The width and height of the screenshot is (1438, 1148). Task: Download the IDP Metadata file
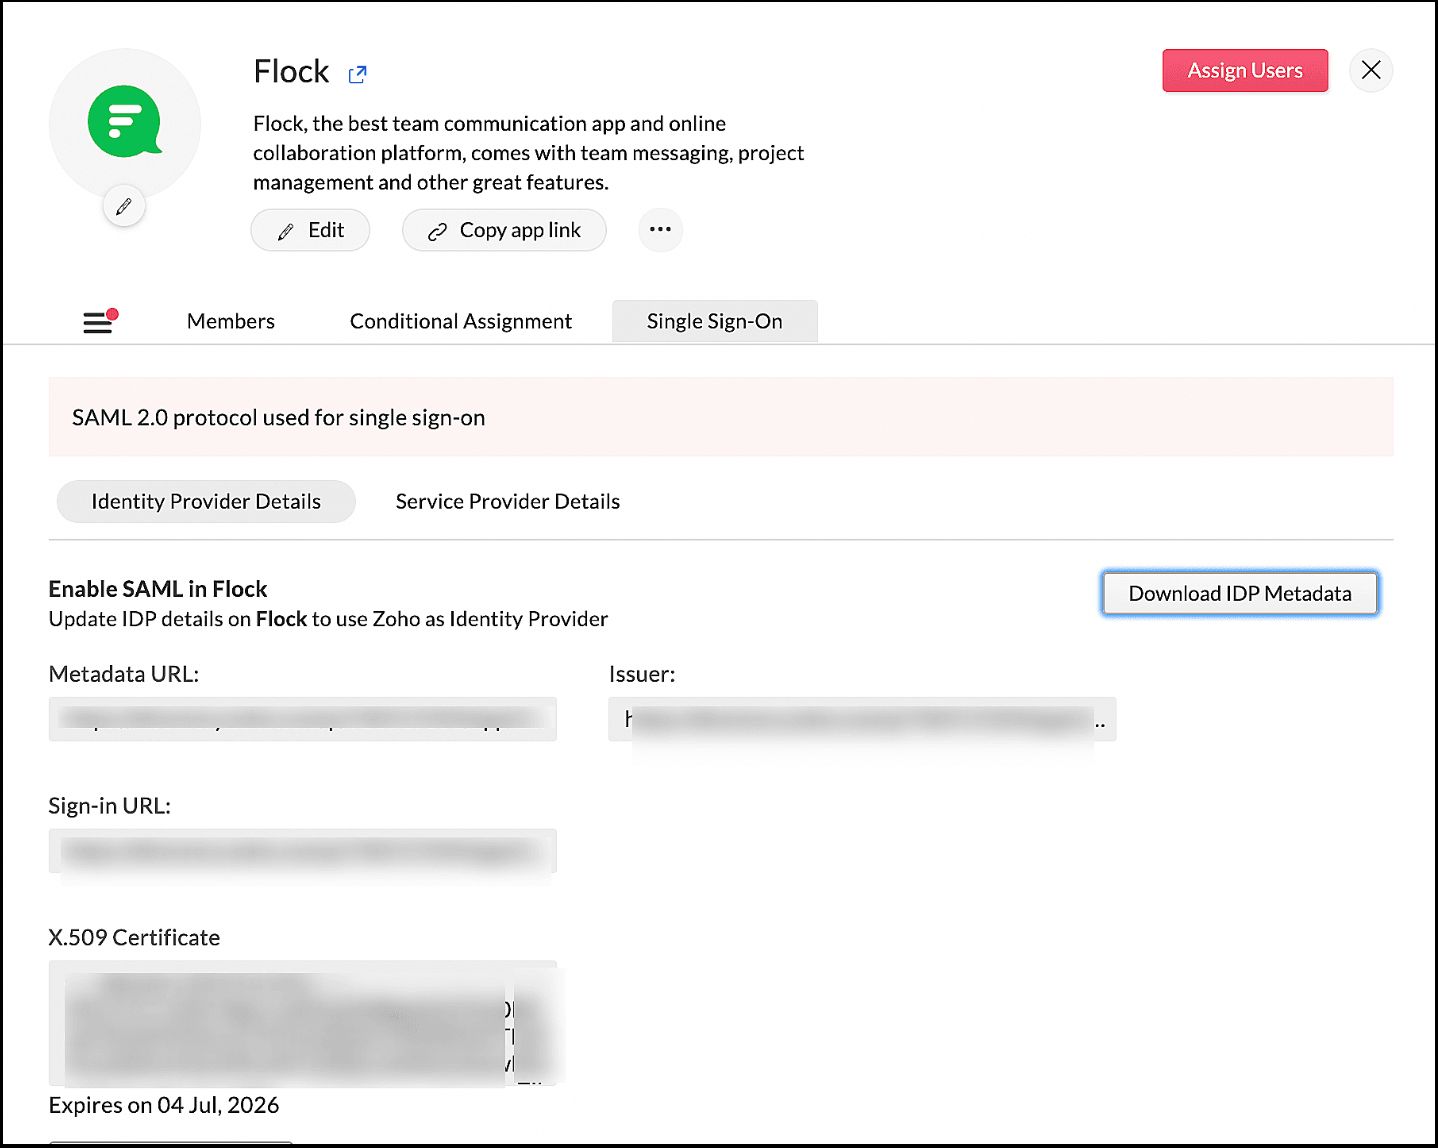pos(1239,593)
